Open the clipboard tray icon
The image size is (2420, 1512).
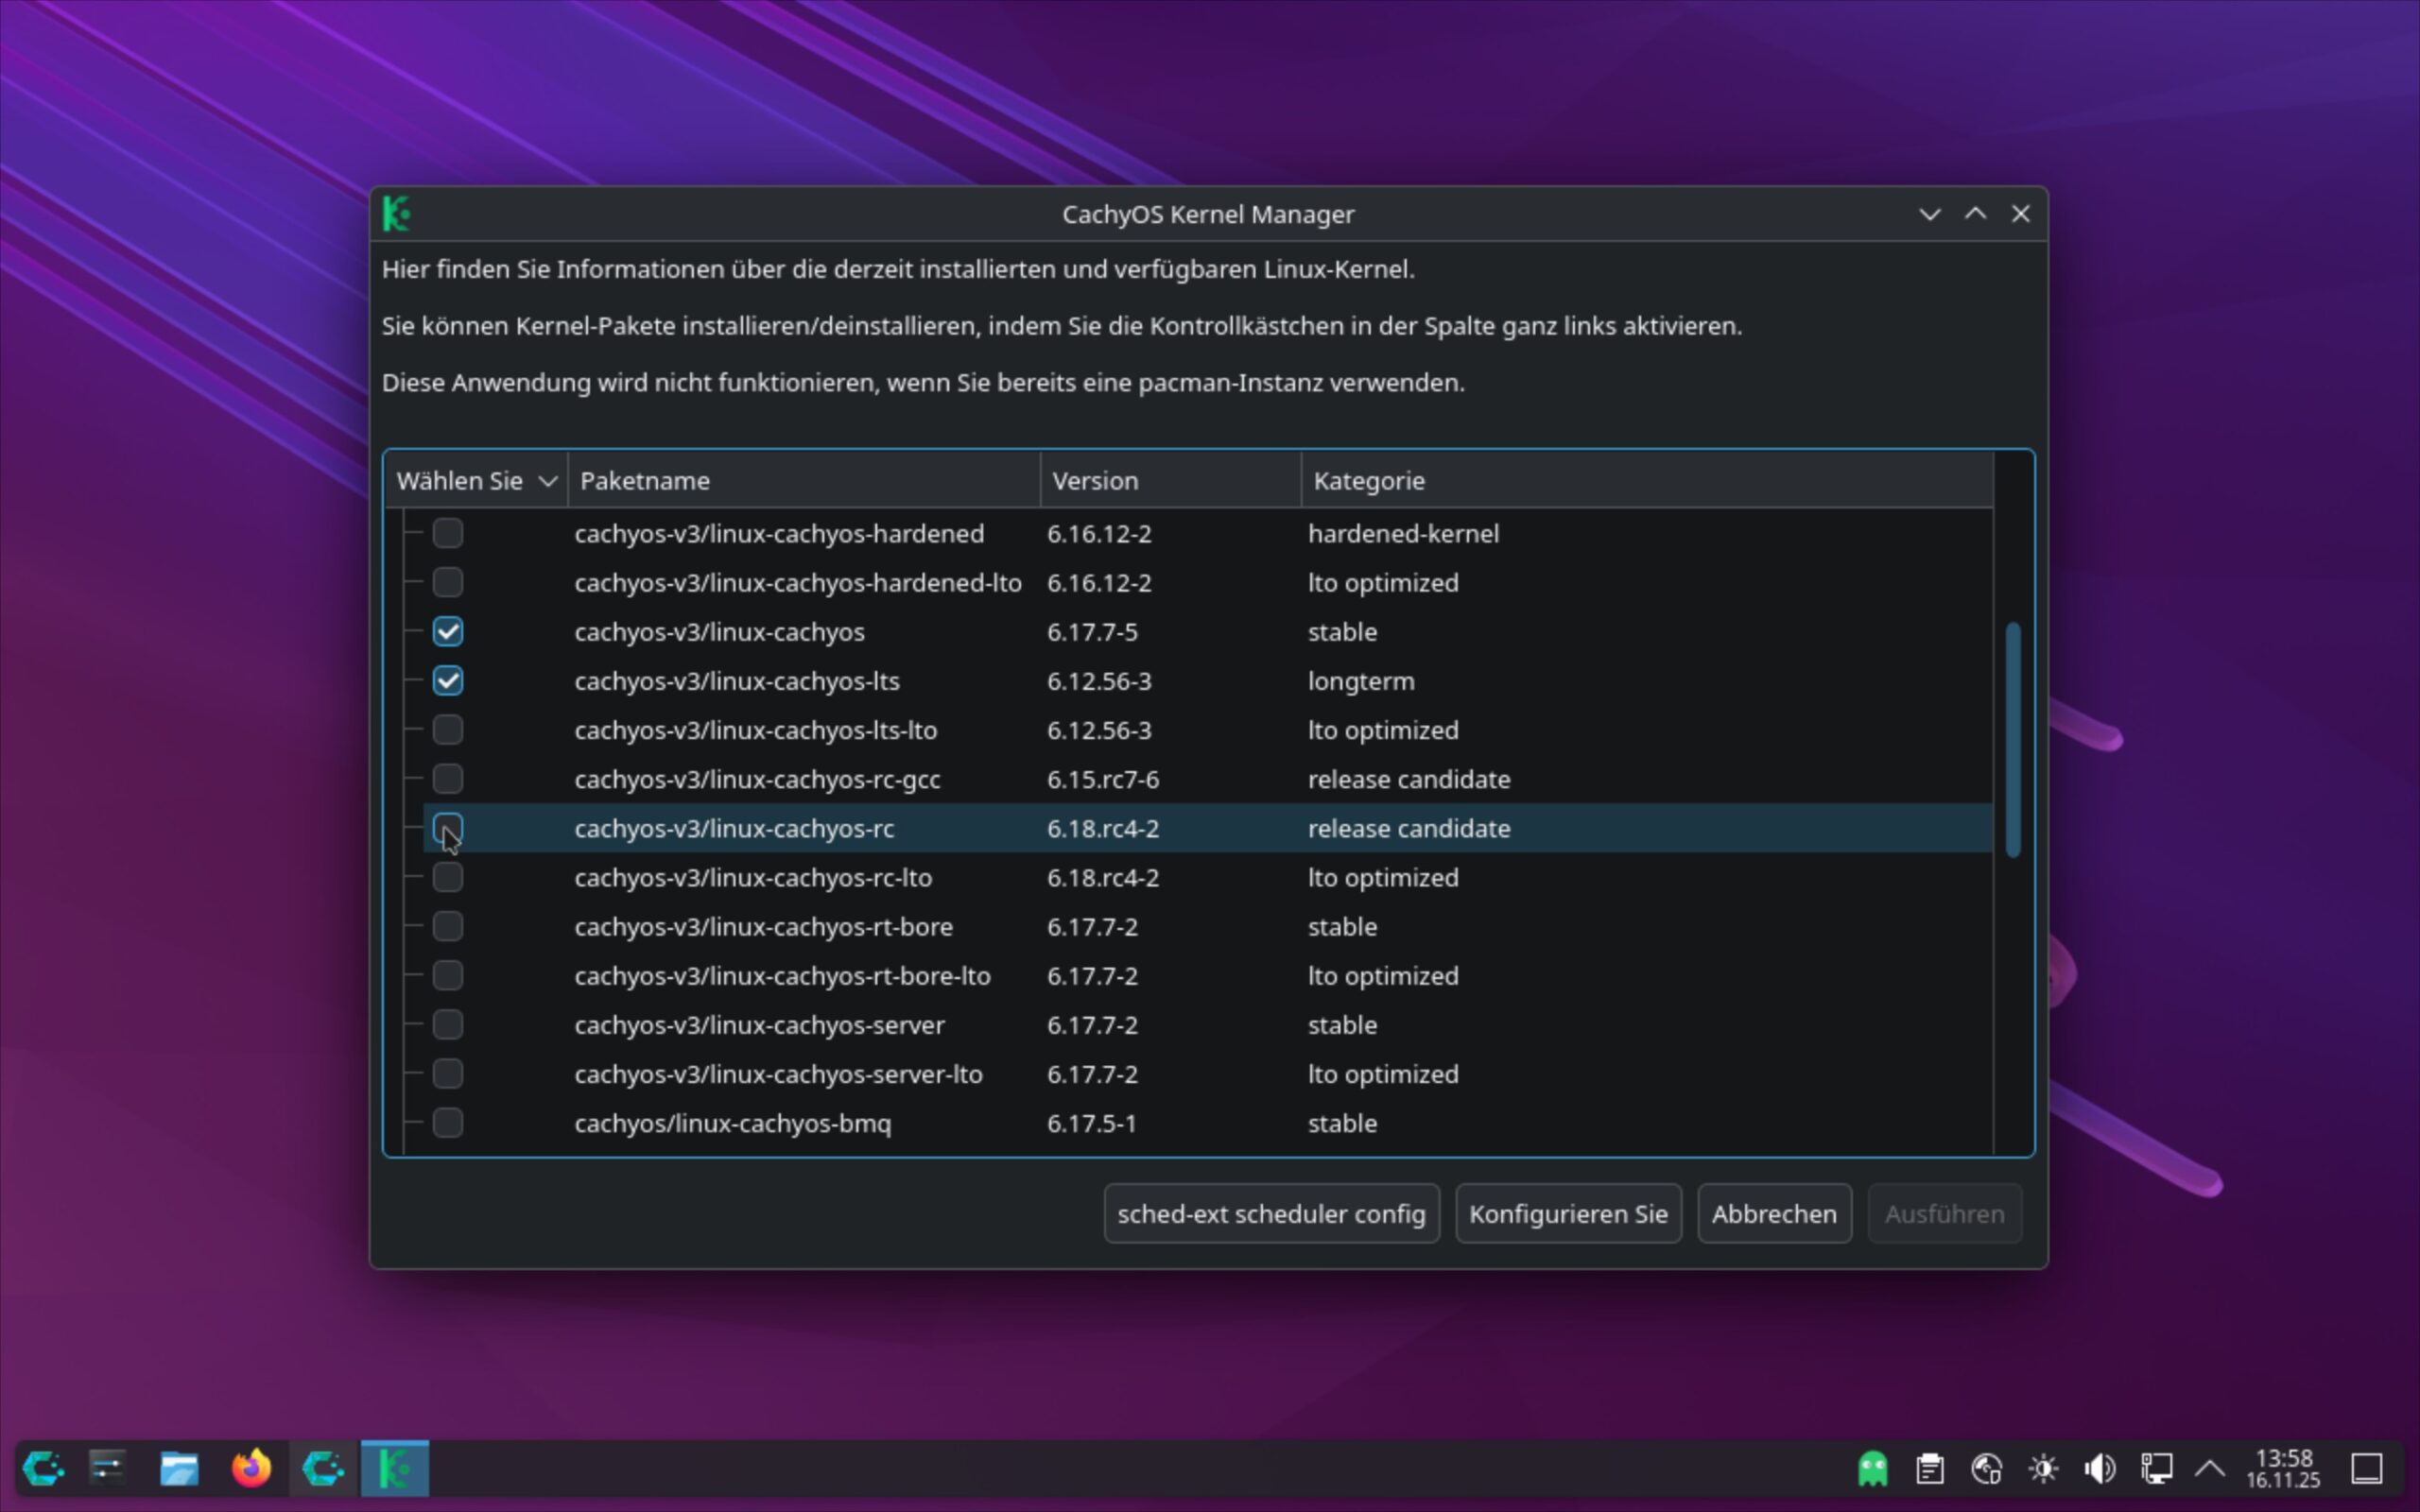[1930, 1468]
